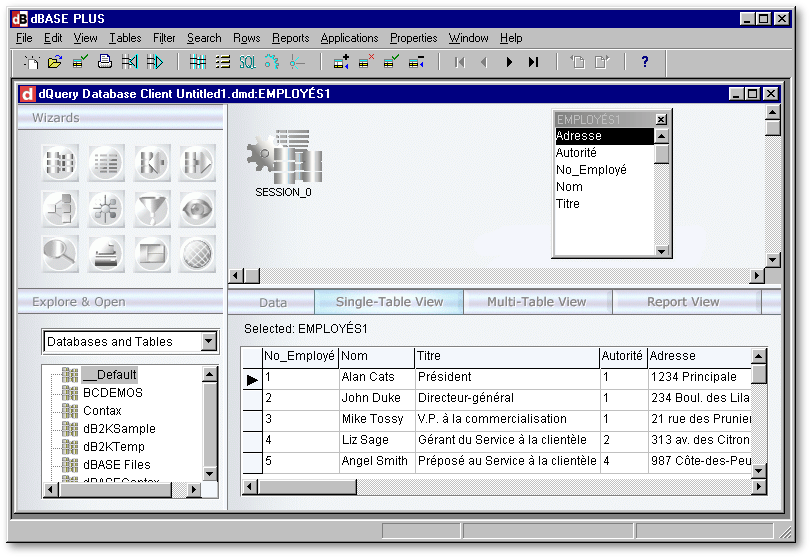
Task: Open the Applications menu
Action: point(349,38)
